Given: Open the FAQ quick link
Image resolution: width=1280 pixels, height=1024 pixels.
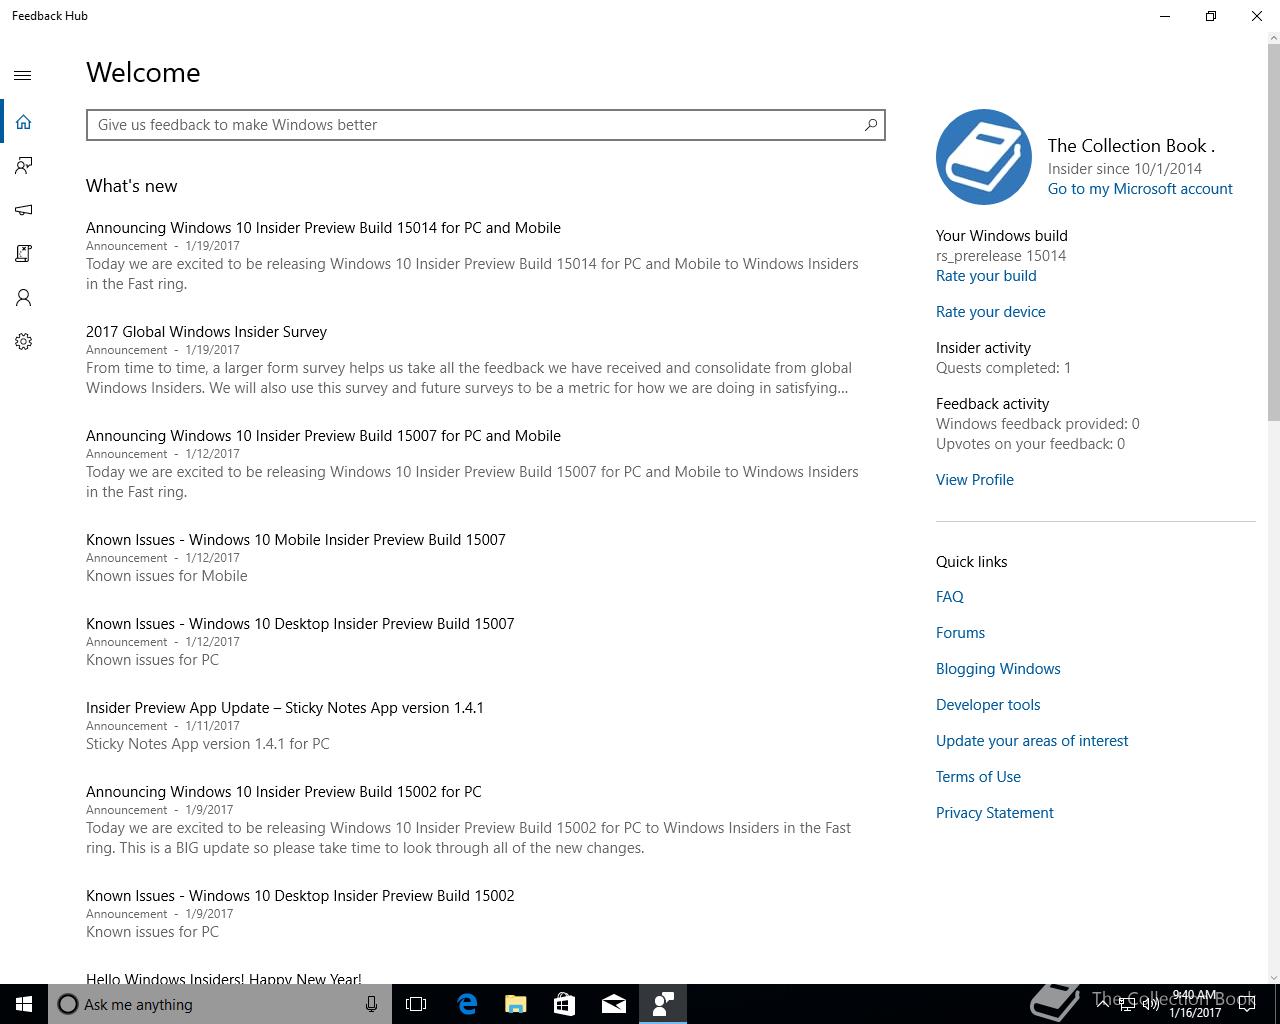Looking at the screenshot, I should (x=950, y=597).
